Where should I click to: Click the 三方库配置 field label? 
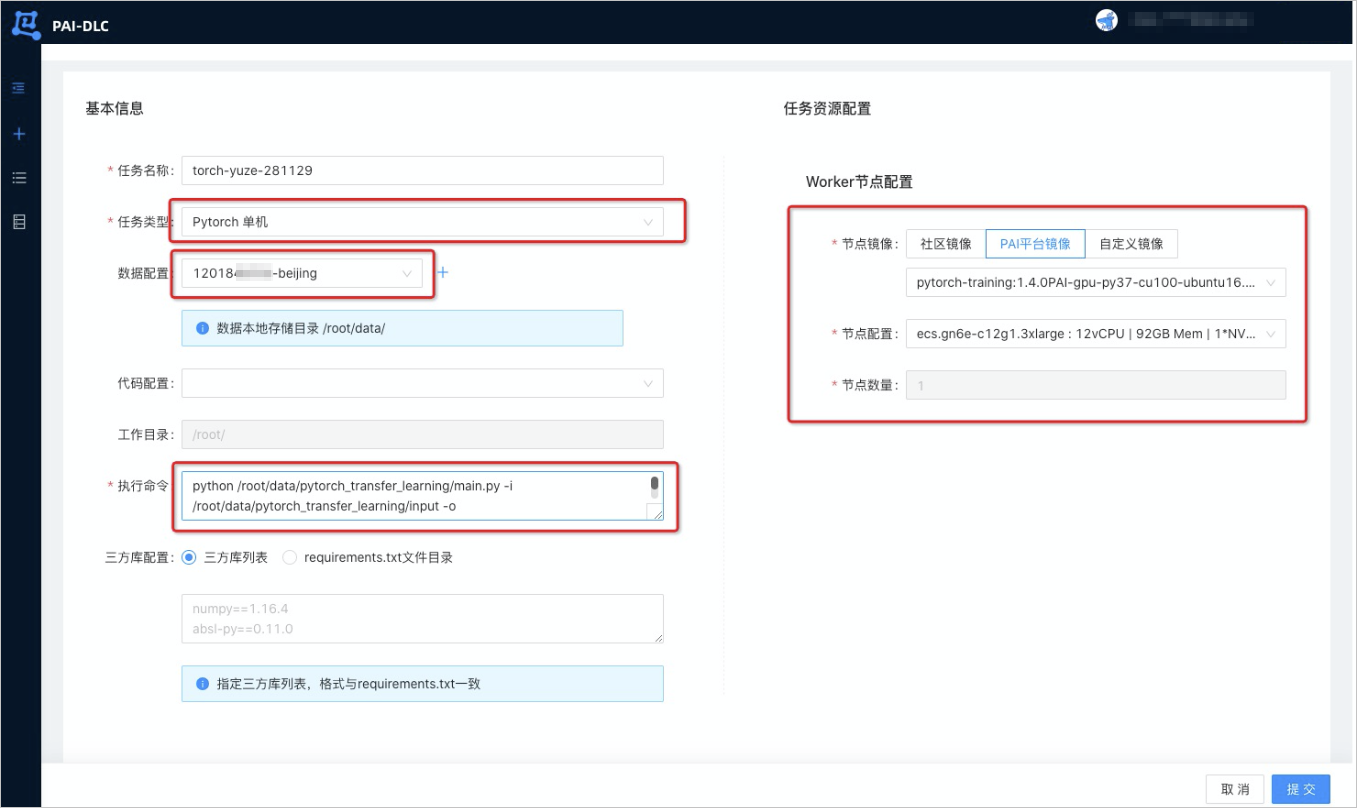pos(139,558)
